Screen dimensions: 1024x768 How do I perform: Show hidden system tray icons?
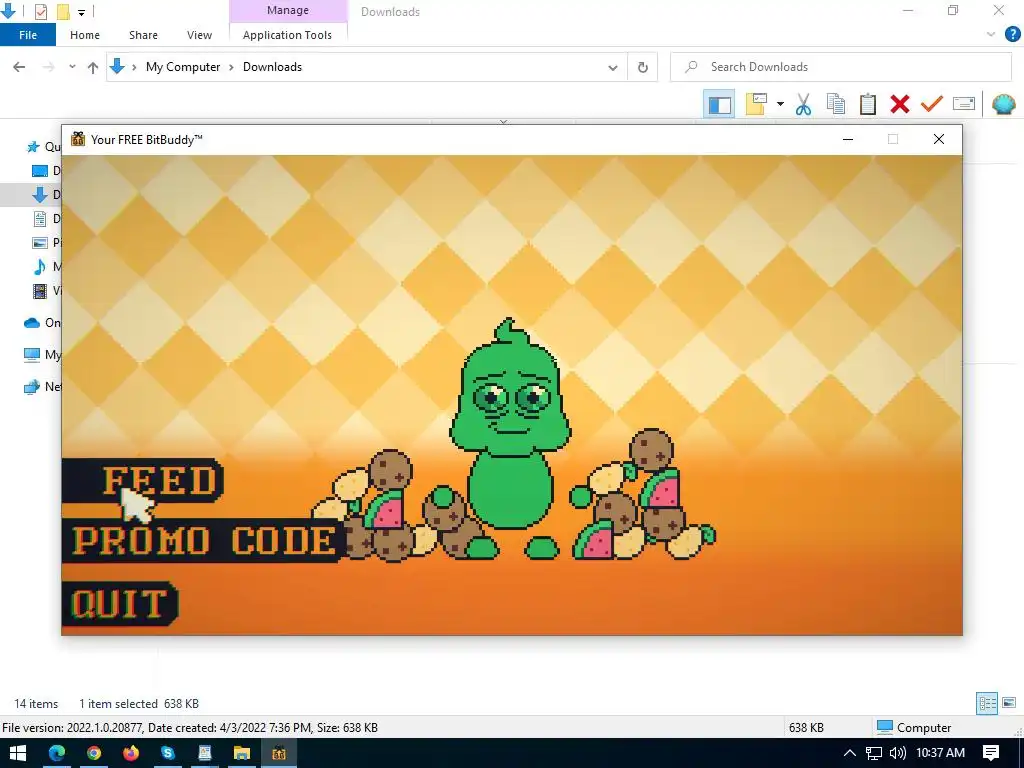(x=850, y=753)
